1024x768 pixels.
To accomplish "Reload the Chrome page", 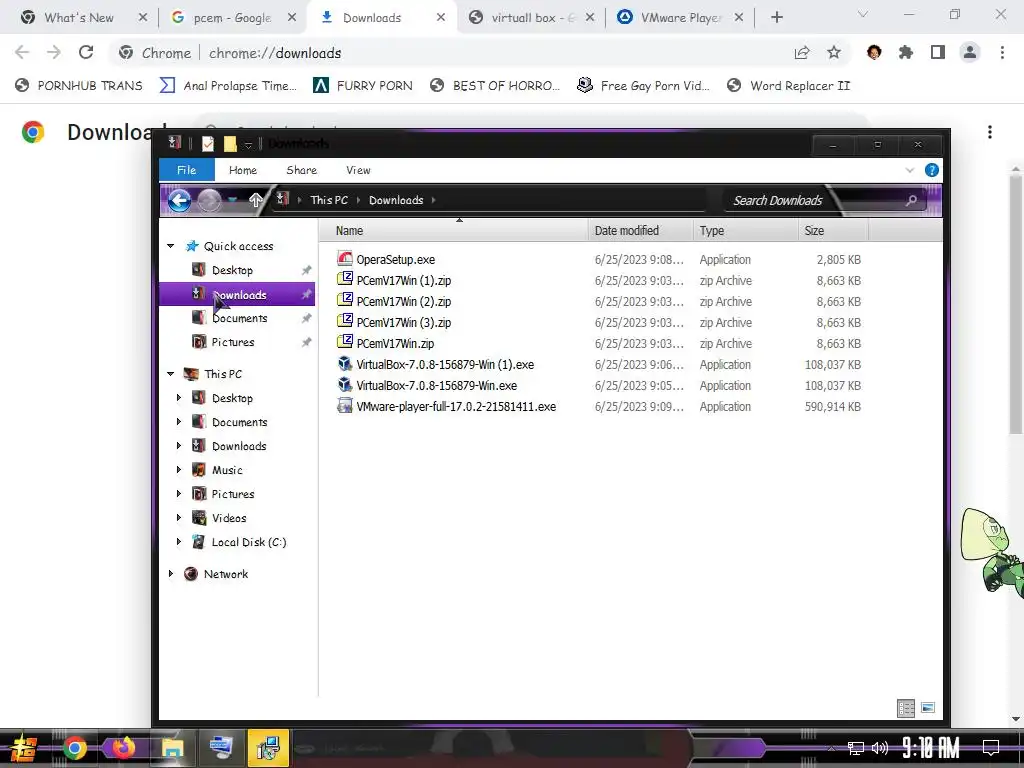I will pos(86,52).
